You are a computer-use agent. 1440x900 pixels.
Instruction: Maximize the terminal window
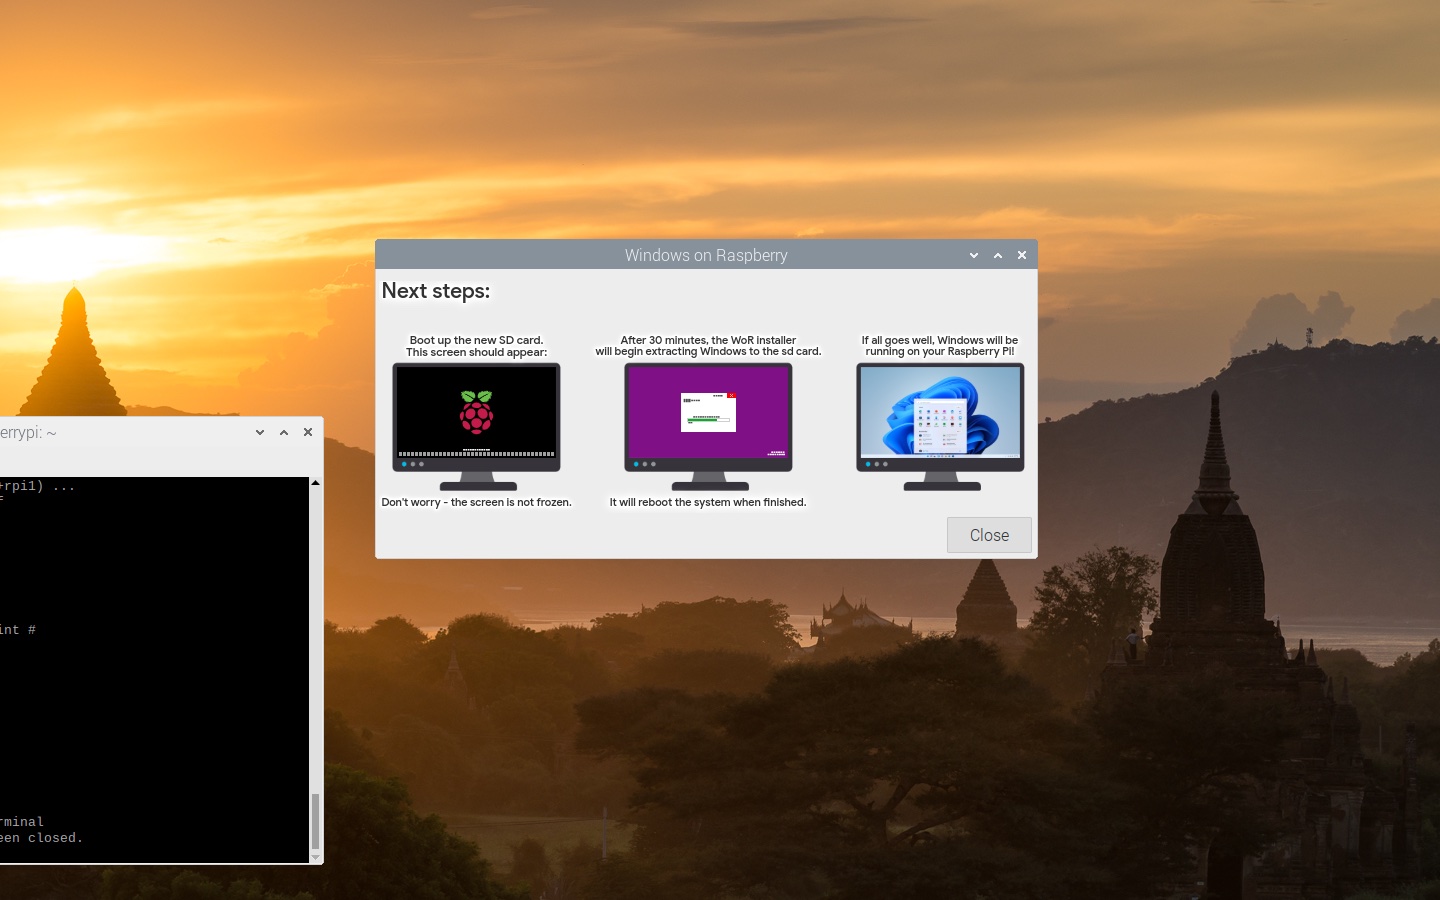tap(283, 432)
